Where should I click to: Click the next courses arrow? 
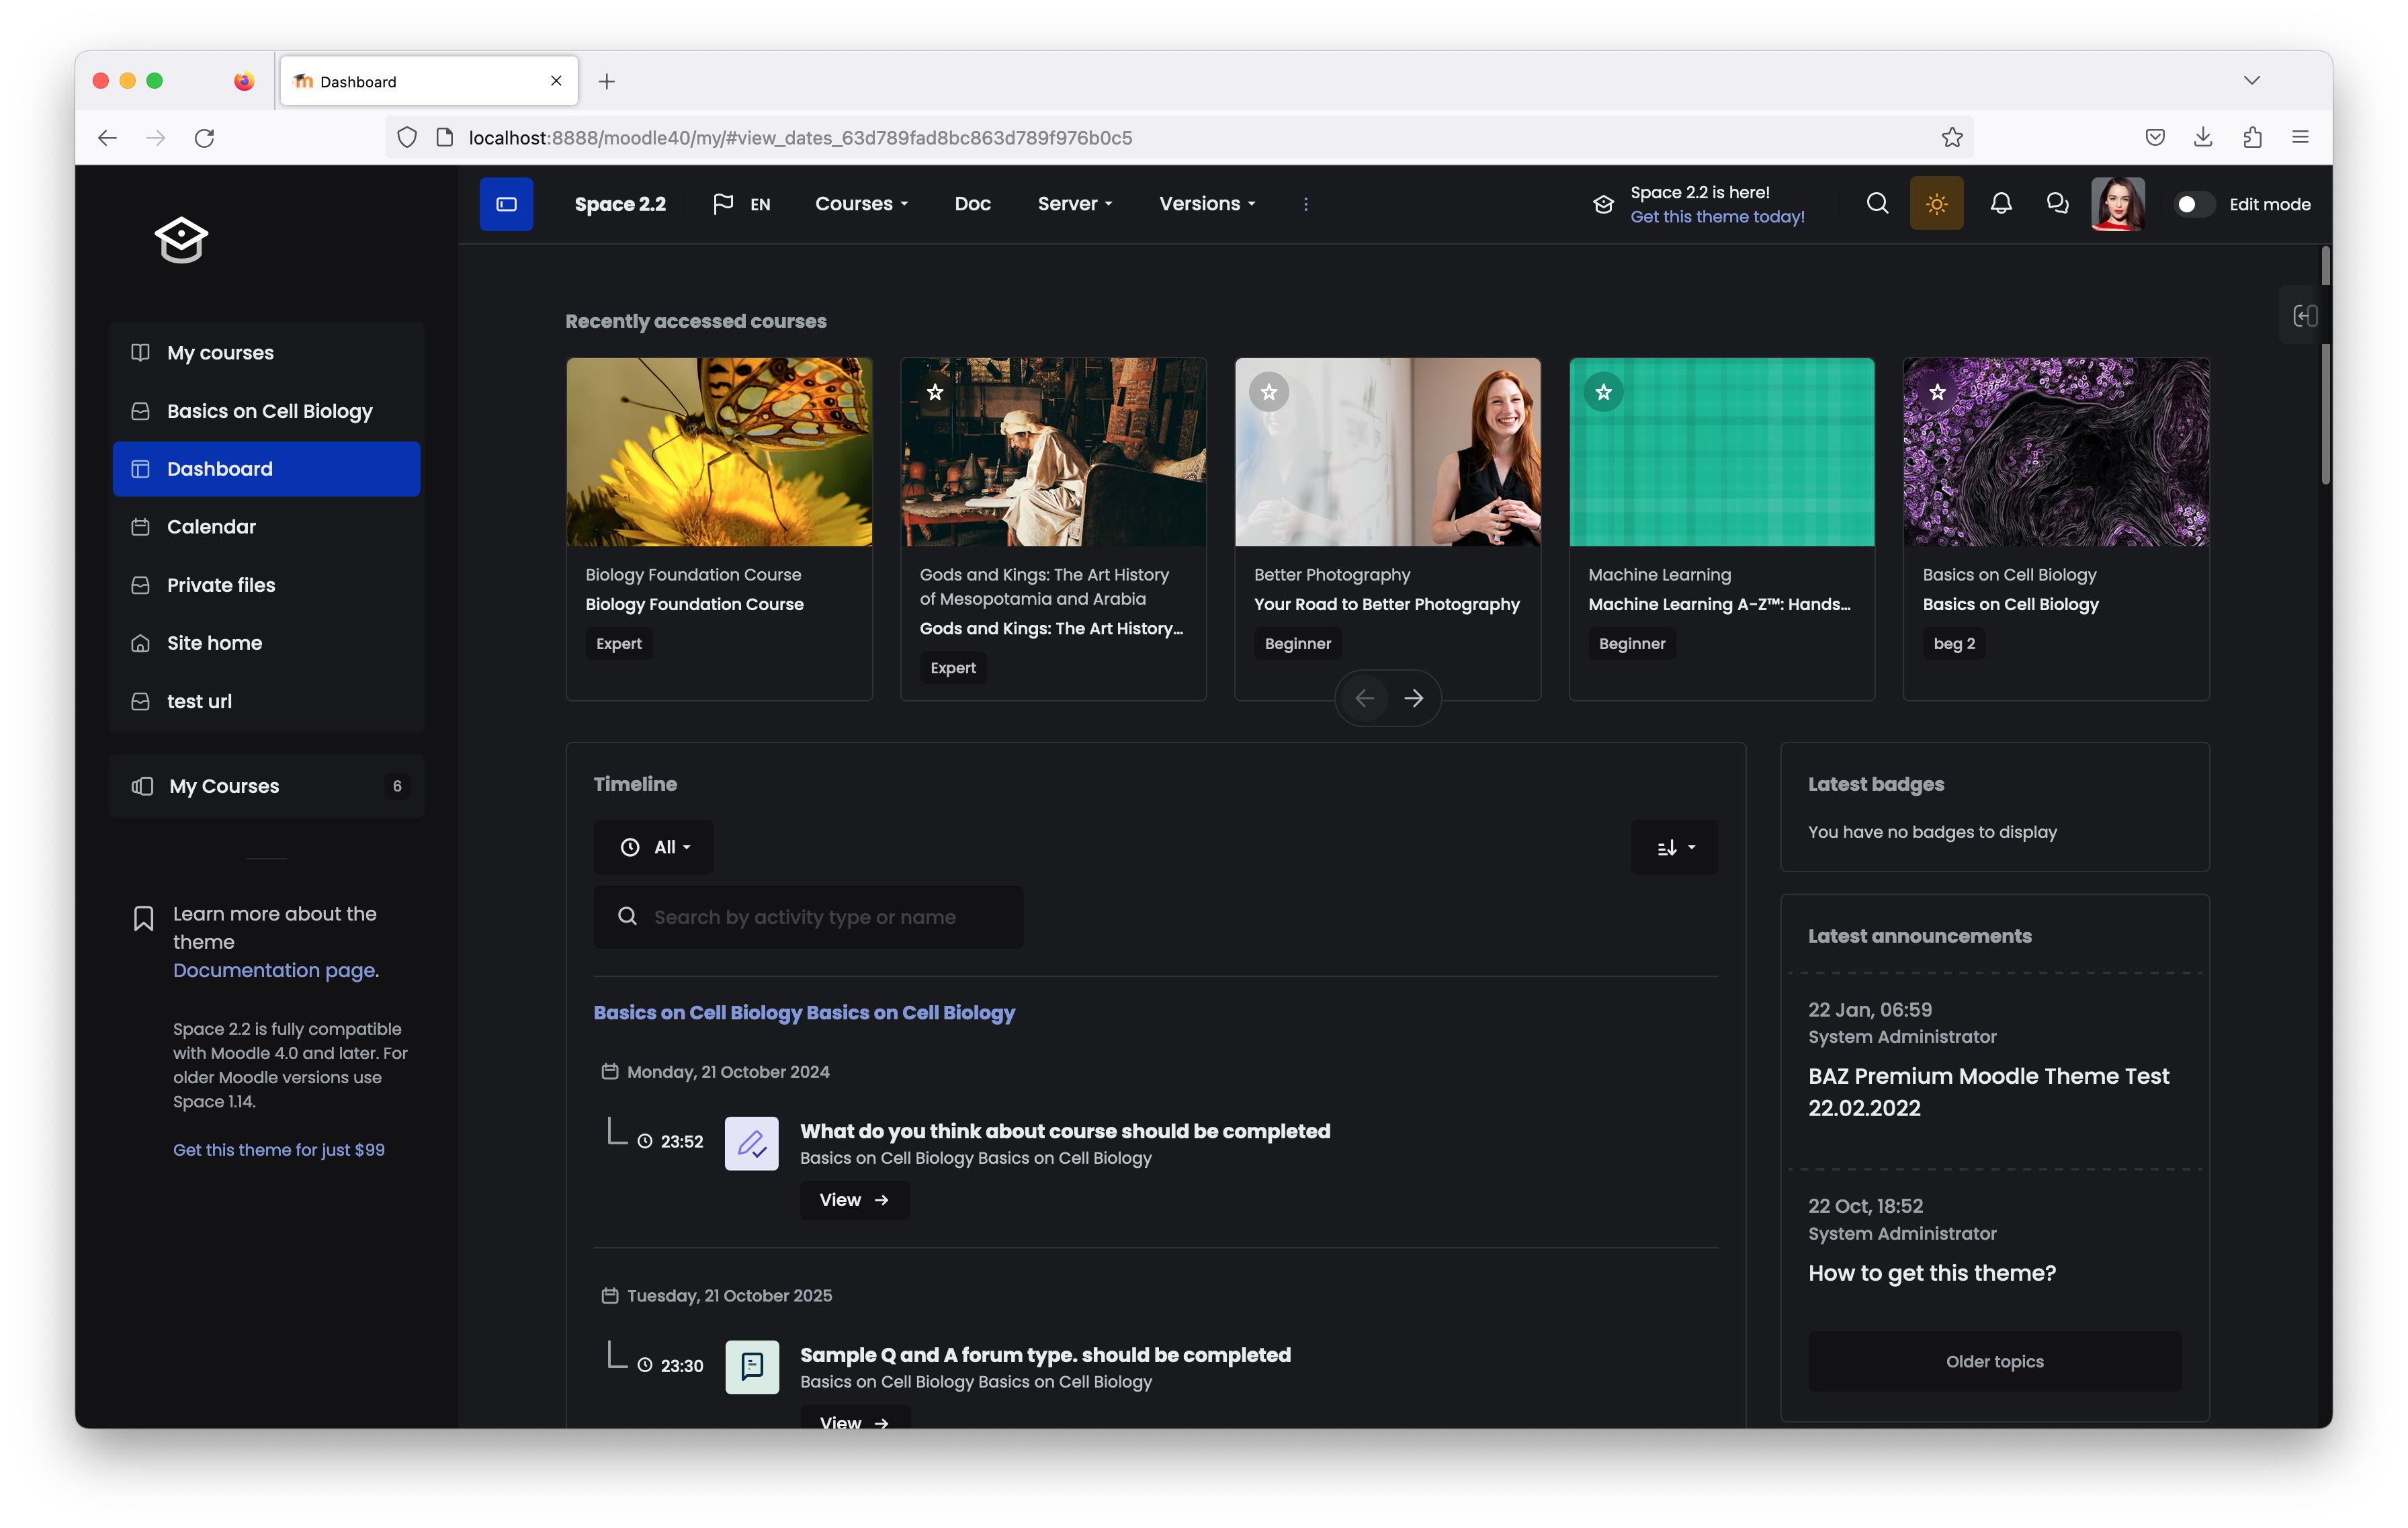point(1413,698)
